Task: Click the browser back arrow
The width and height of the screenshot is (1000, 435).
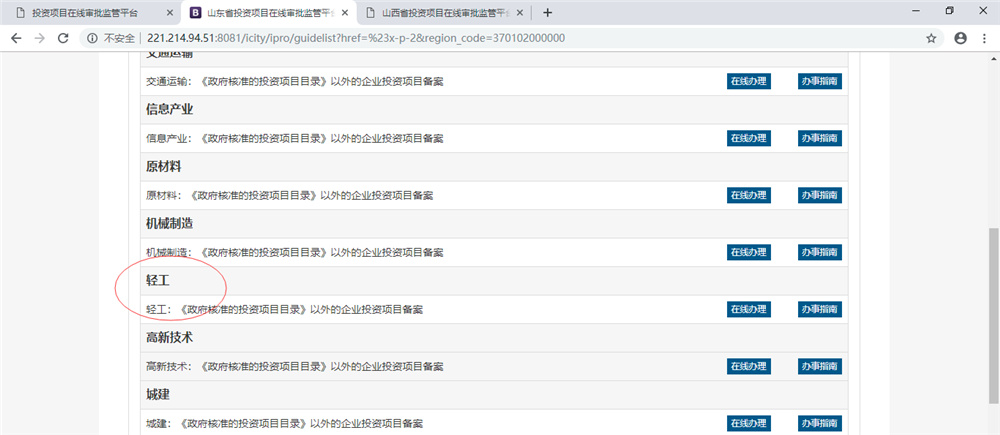Action: (x=16, y=38)
